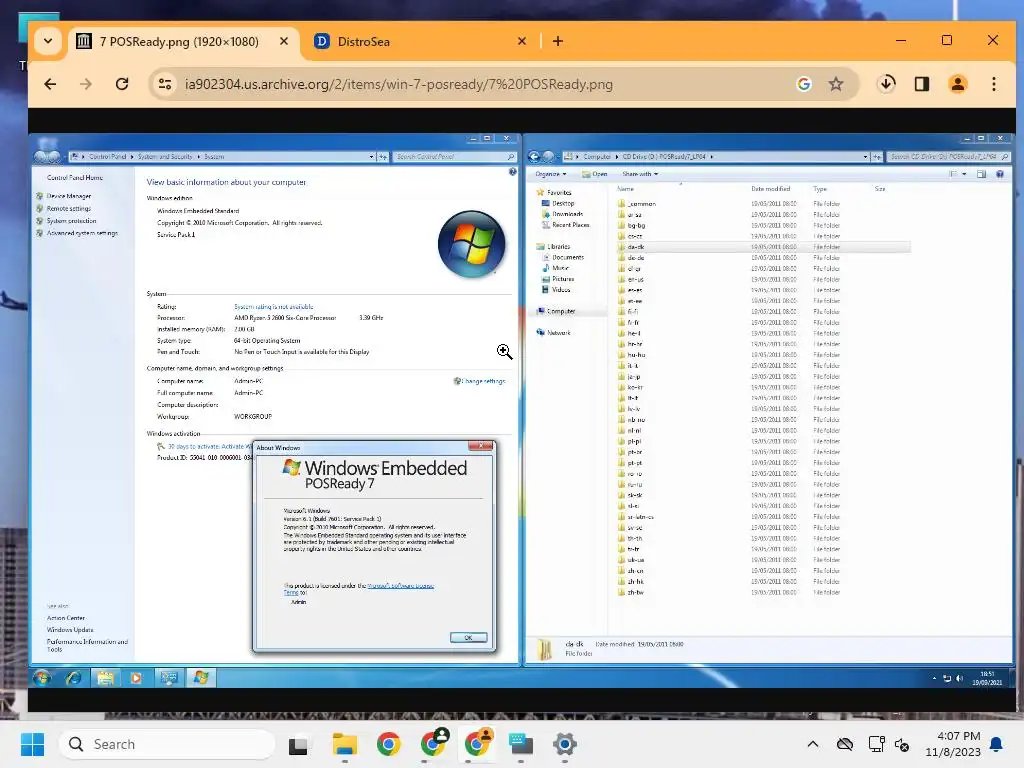This screenshot has width=1024, height=768.
Task: Open Chrome downloads icon
Action: click(x=886, y=84)
